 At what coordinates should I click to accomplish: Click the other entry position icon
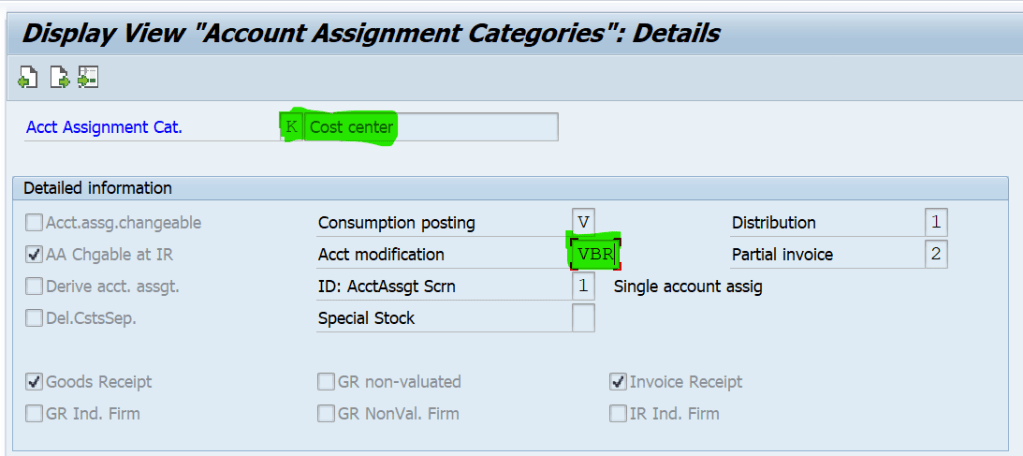point(88,77)
